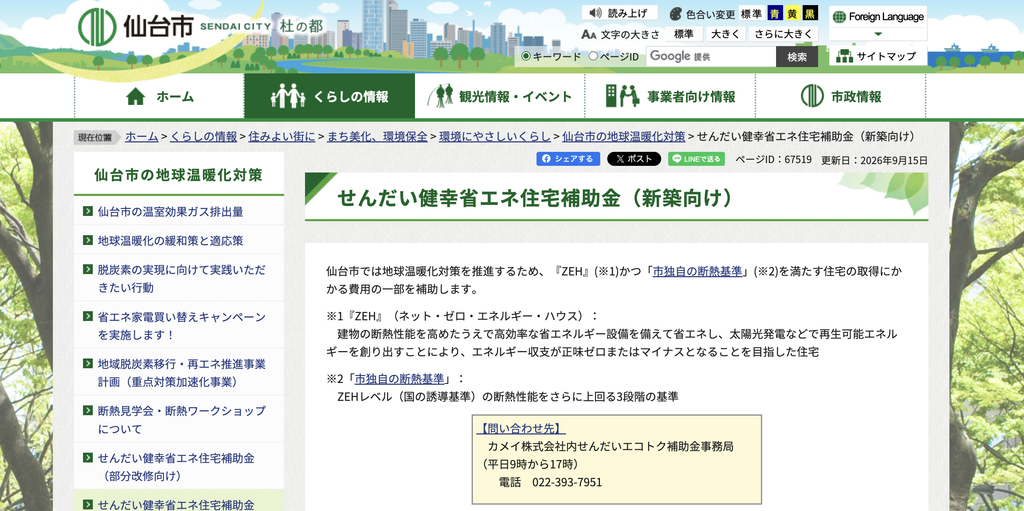
Task: Open the サイトマップ link
Action: pyautogui.click(x=878, y=56)
